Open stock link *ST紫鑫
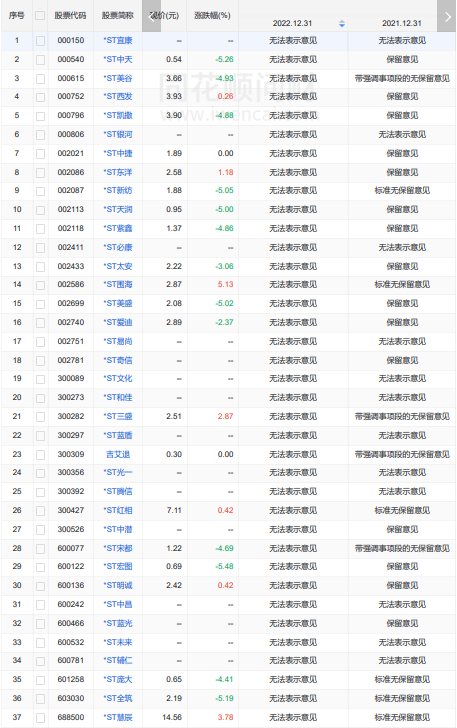This screenshot has width=457, height=728. [x=118, y=228]
